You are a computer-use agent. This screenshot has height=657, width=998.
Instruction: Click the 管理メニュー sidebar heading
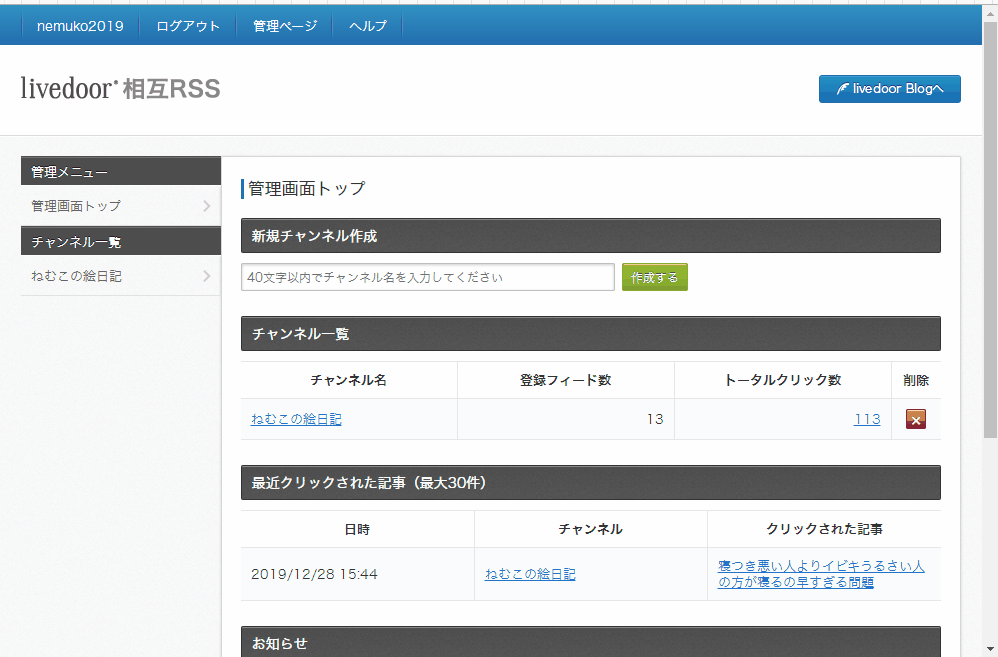click(x=121, y=171)
